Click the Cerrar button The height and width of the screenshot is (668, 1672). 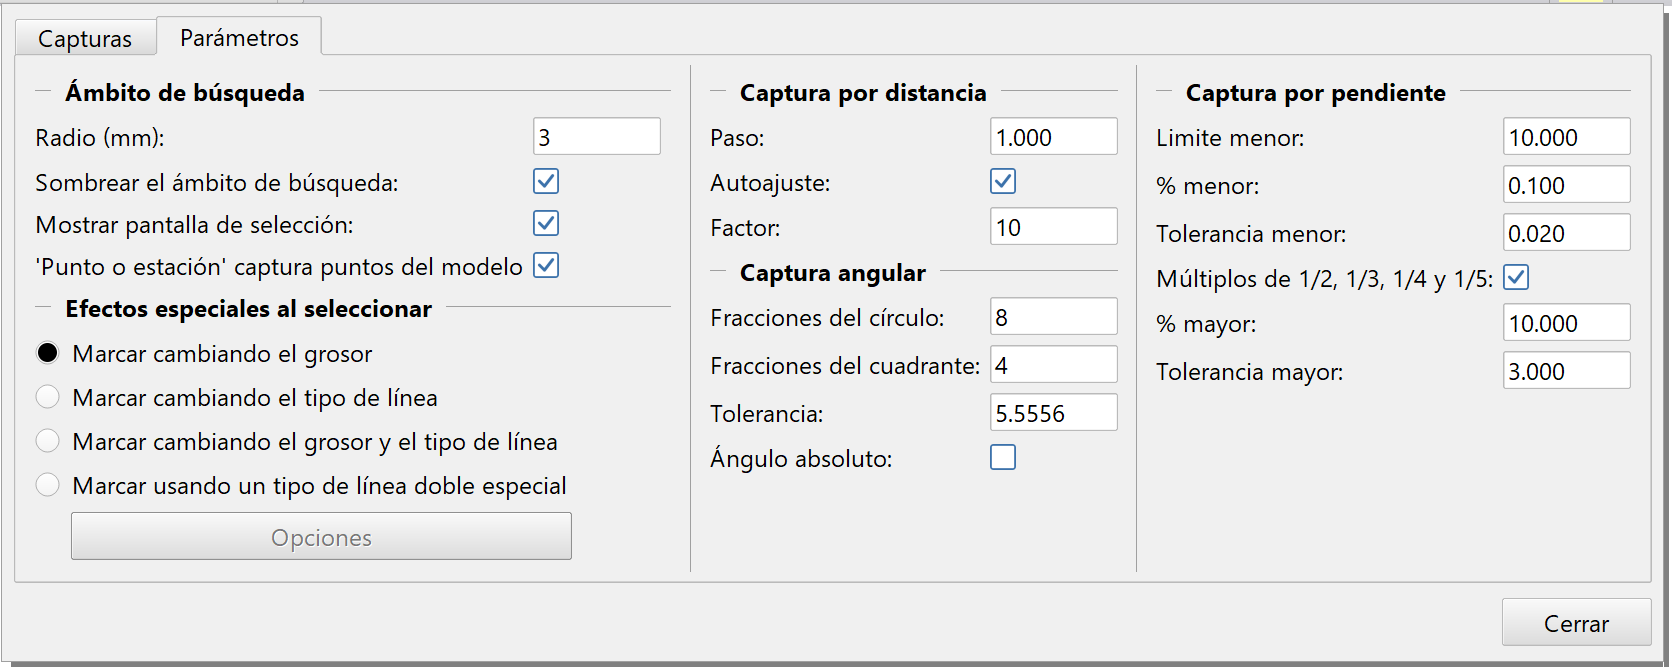click(x=1576, y=623)
